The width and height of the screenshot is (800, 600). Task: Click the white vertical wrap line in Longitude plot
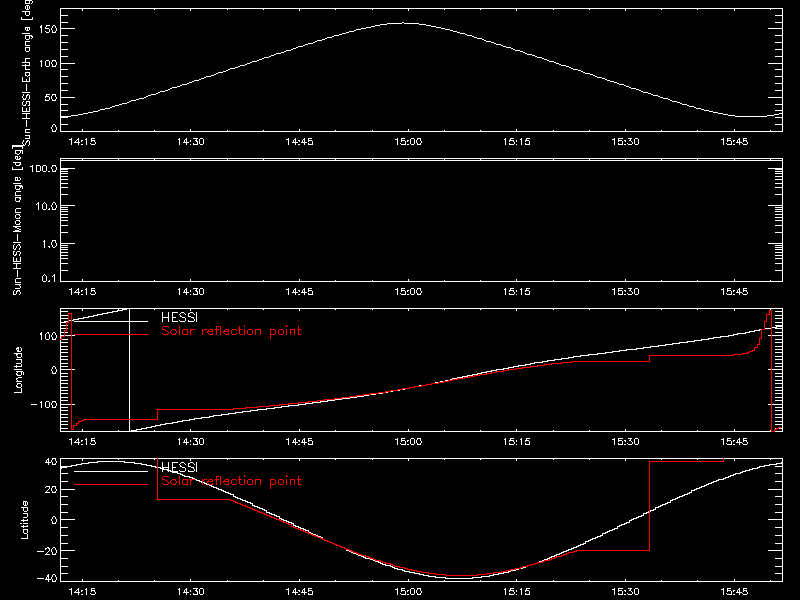[130, 370]
